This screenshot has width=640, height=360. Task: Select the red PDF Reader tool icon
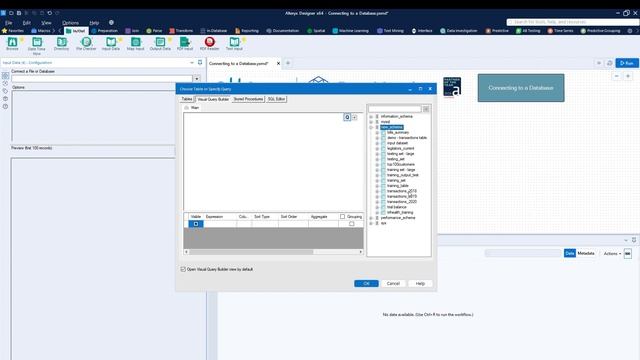point(209,42)
